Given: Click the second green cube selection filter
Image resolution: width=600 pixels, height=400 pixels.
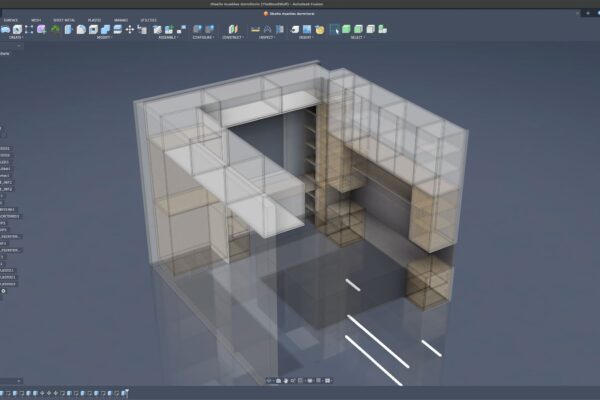Looking at the screenshot, I should pos(359,29).
